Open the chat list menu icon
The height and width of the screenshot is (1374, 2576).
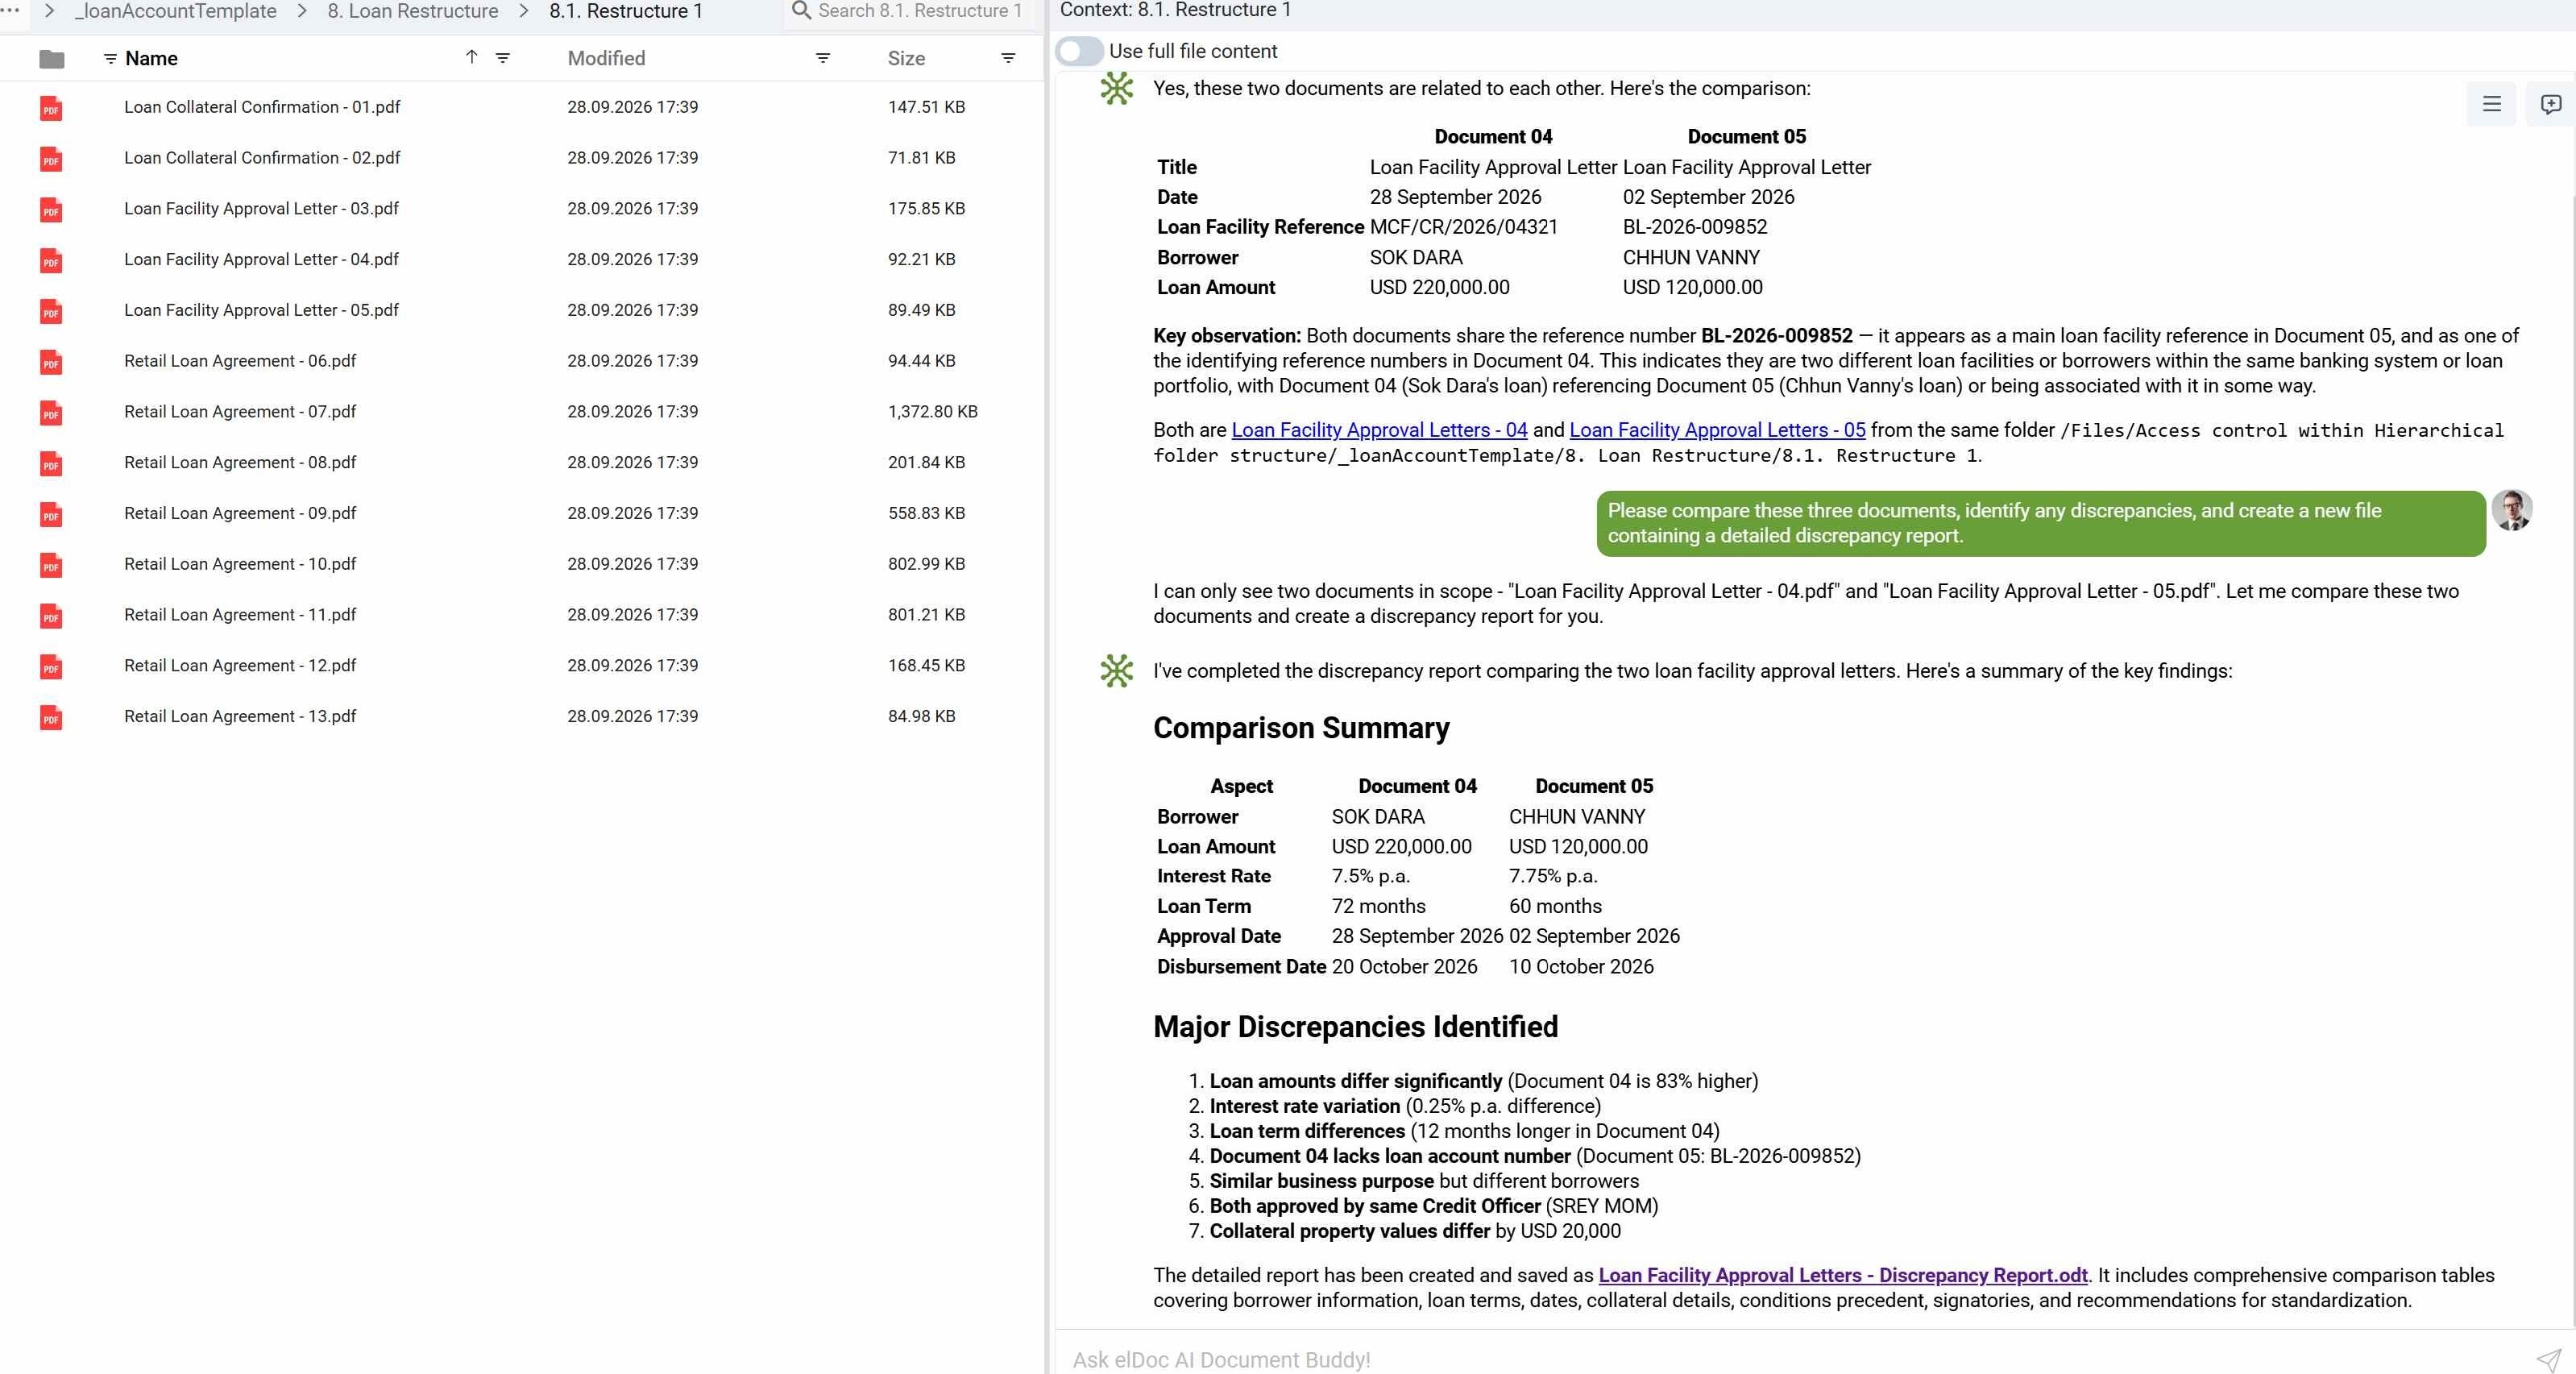tap(2491, 104)
